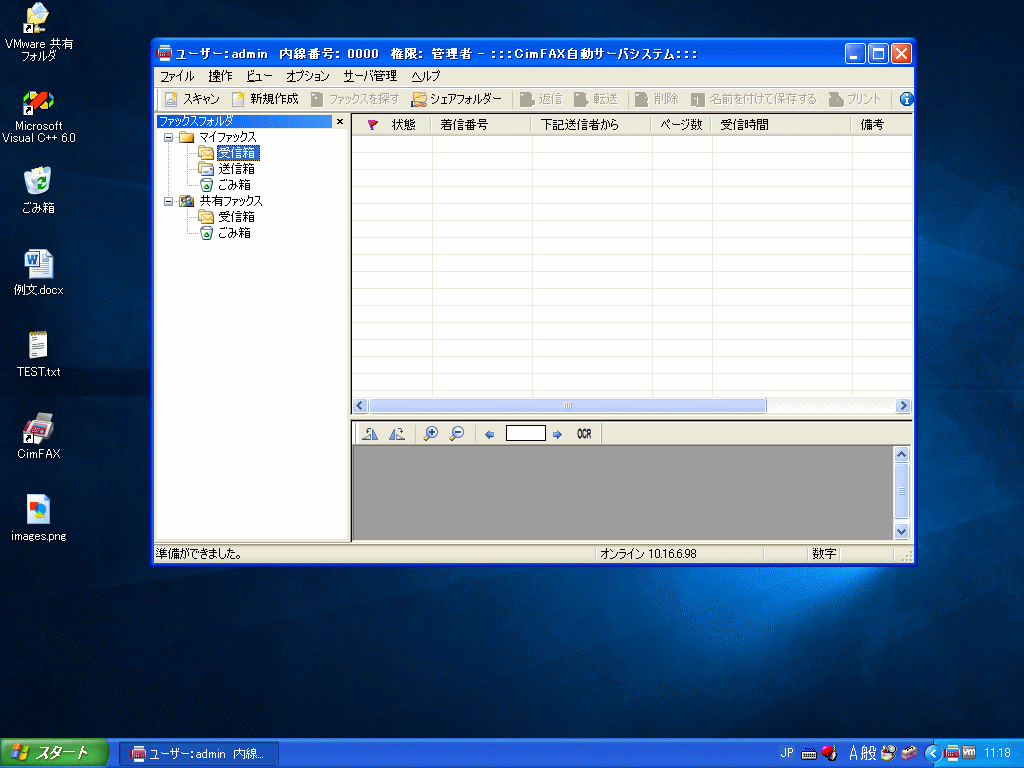Click 名前を付けて保存する save-as button

[x=754, y=99]
